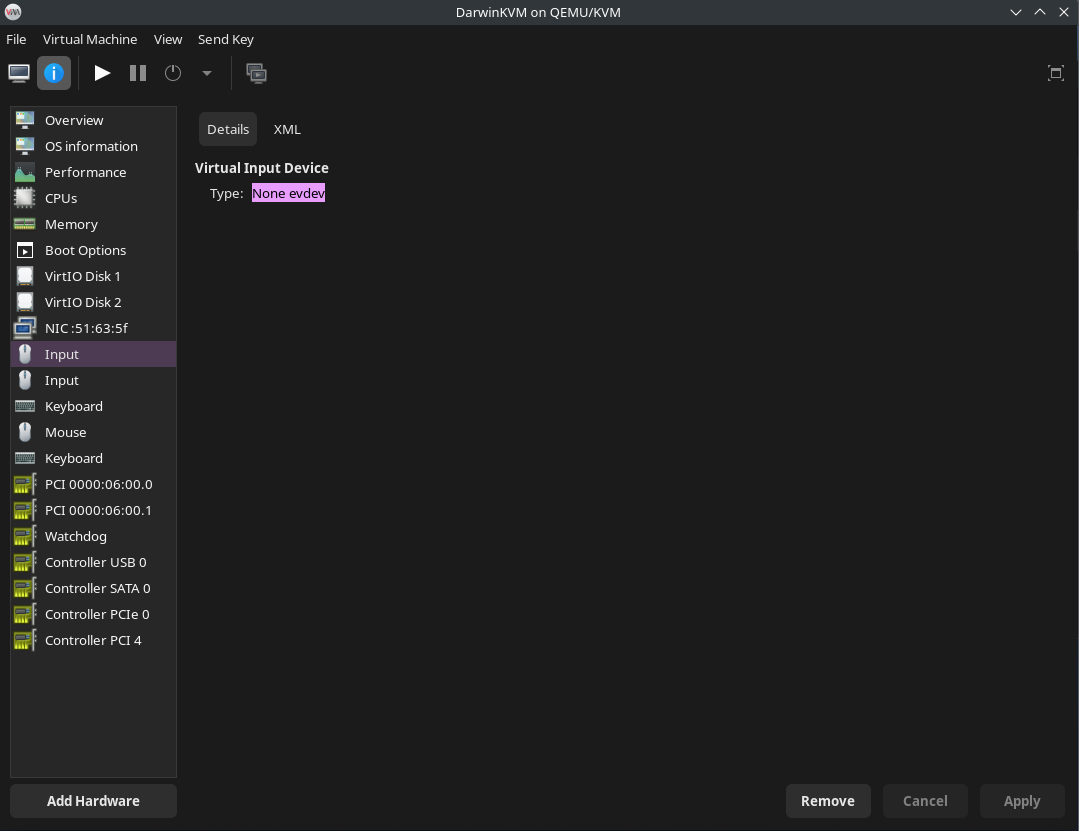Open the manage VM snapshots icon

click(x=256, y=73)
